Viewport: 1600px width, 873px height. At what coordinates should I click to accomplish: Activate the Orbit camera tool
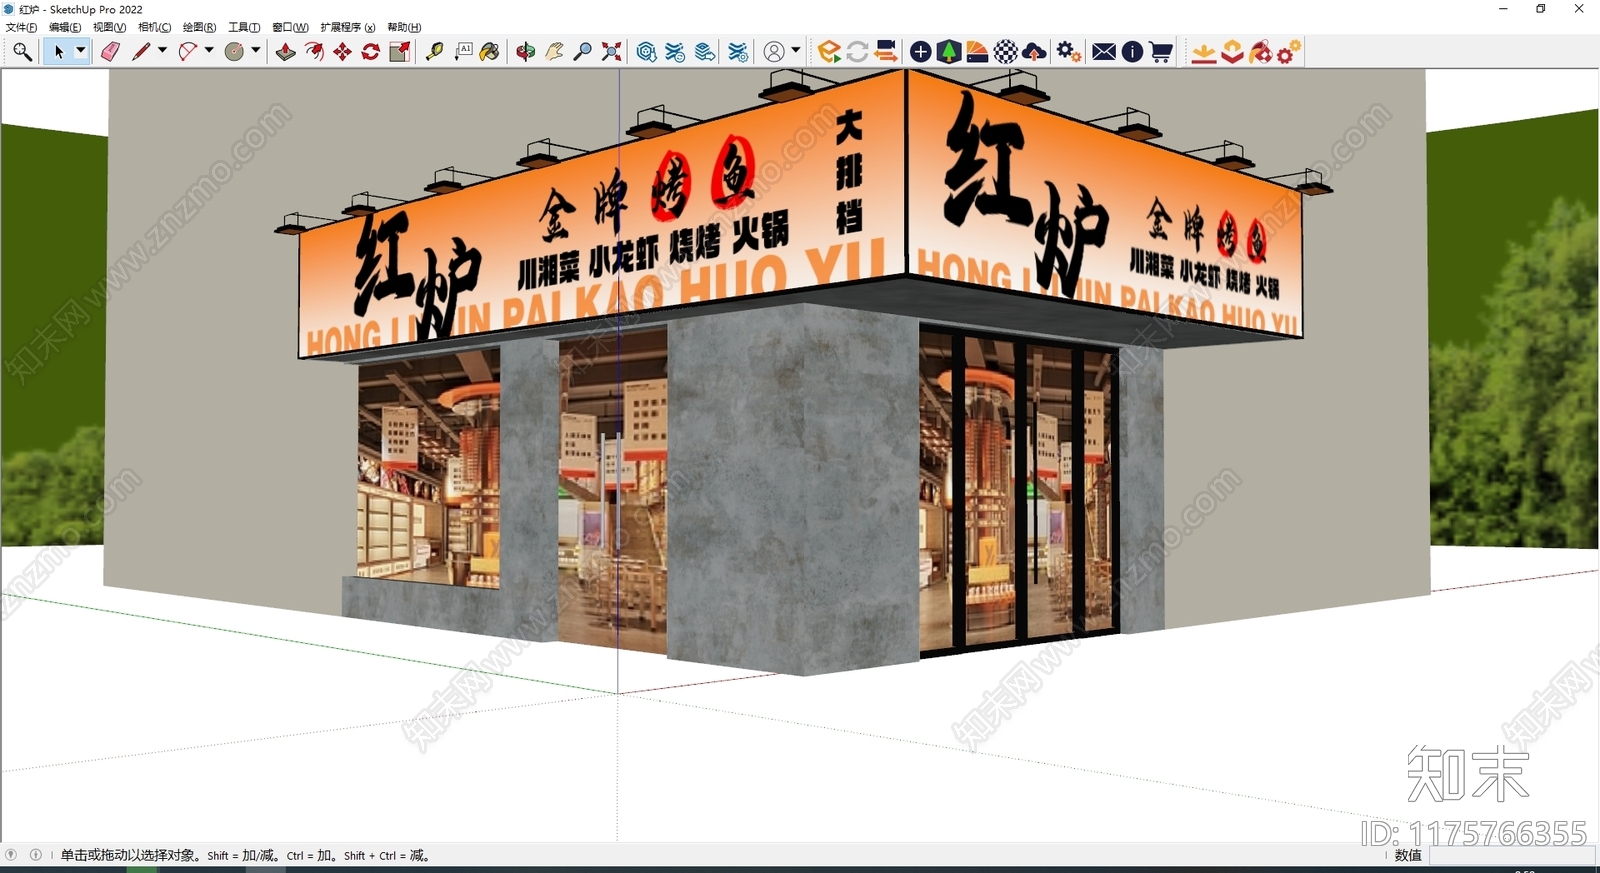(525, 52)
